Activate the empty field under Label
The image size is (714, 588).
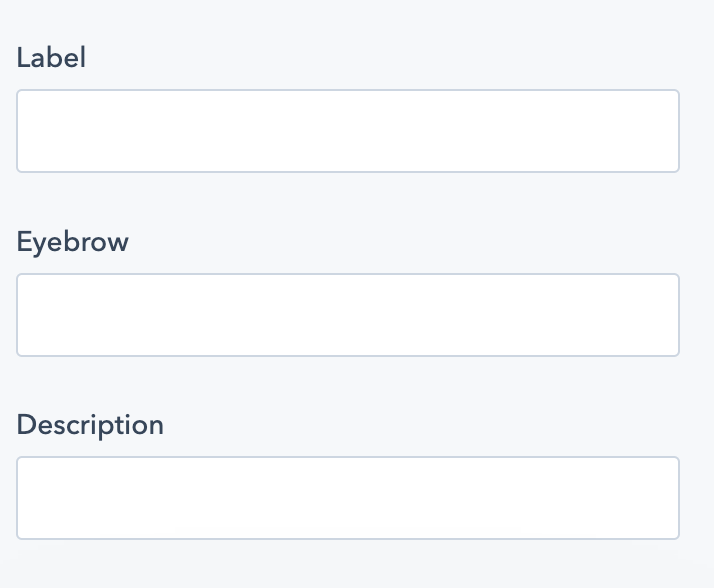click(x=348, y=131)
